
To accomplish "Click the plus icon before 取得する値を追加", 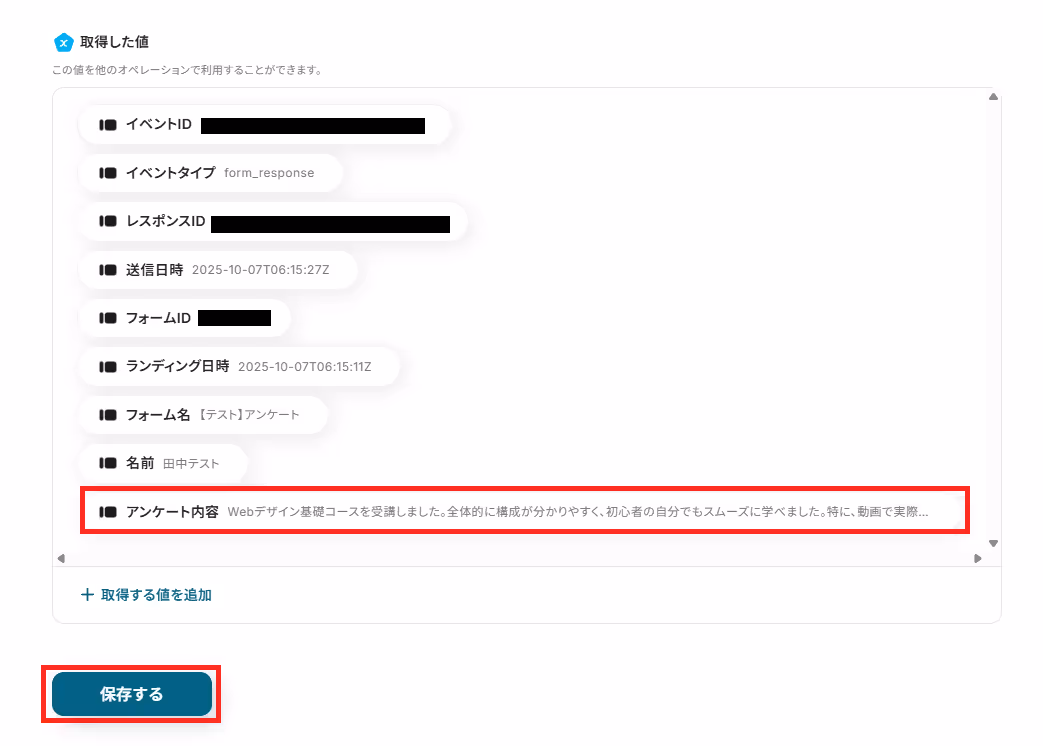I will [87, 594].
